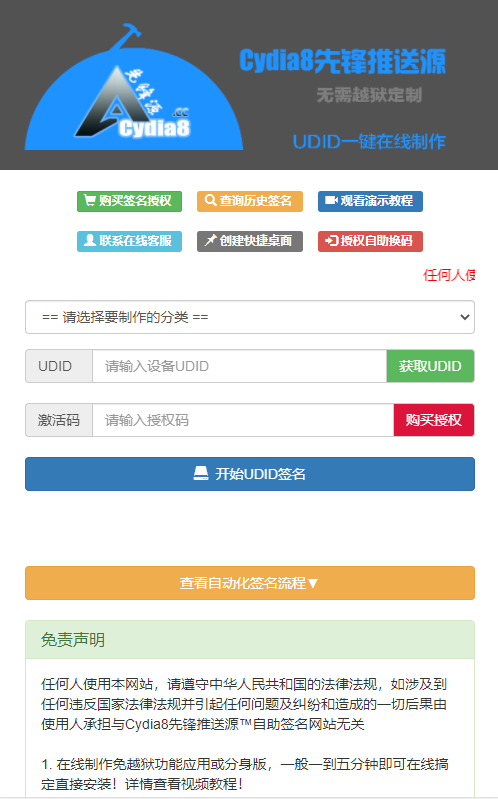Image resolution: width=498 pixels, height=799 pixels.
Task: Click the 获取UDID green button
Action: click(430, 366)
